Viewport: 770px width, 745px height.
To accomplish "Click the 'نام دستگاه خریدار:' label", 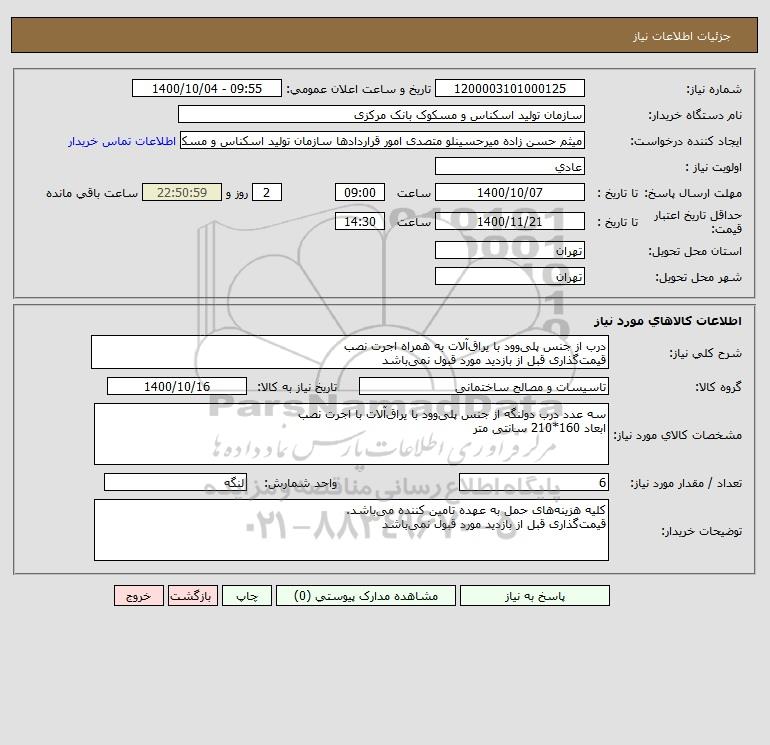I will pyautogui.click(x=695, y=115).
